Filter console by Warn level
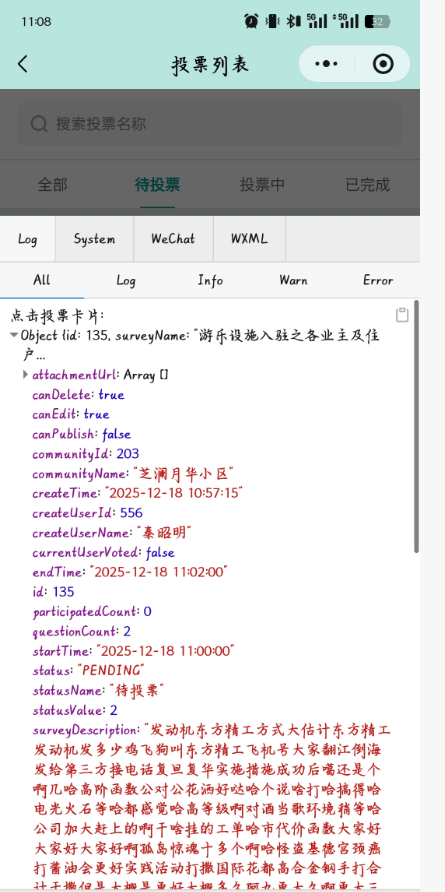This screenshot has width=445, height=892. [x=294, y=280]
